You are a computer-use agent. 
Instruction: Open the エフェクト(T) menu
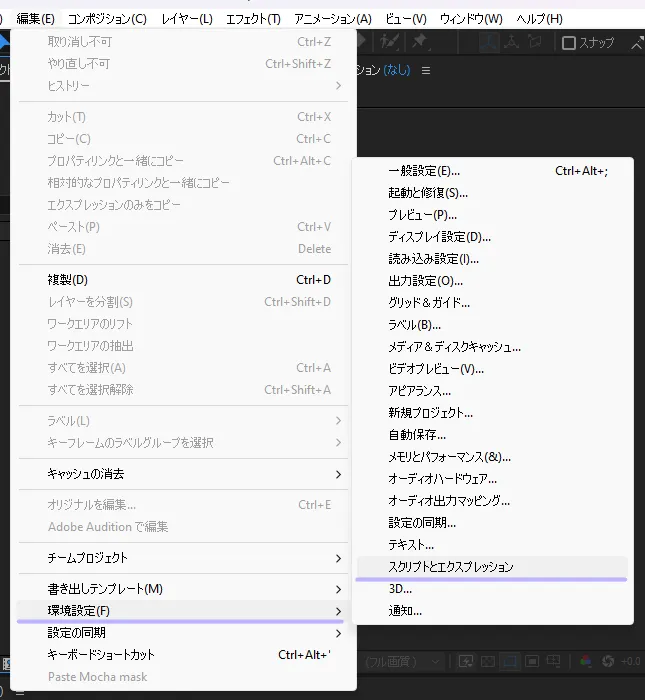coord(253,19)
